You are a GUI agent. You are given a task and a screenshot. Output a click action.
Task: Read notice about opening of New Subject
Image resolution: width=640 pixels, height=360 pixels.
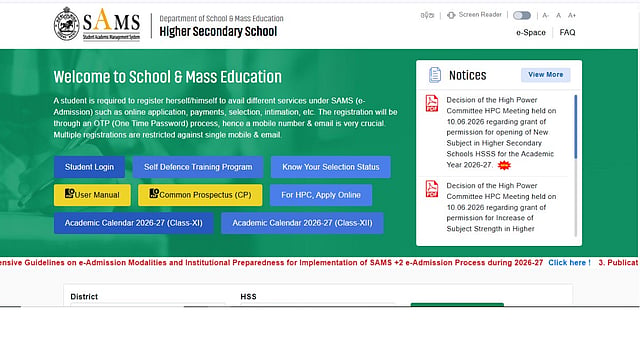tap(501, 132)
